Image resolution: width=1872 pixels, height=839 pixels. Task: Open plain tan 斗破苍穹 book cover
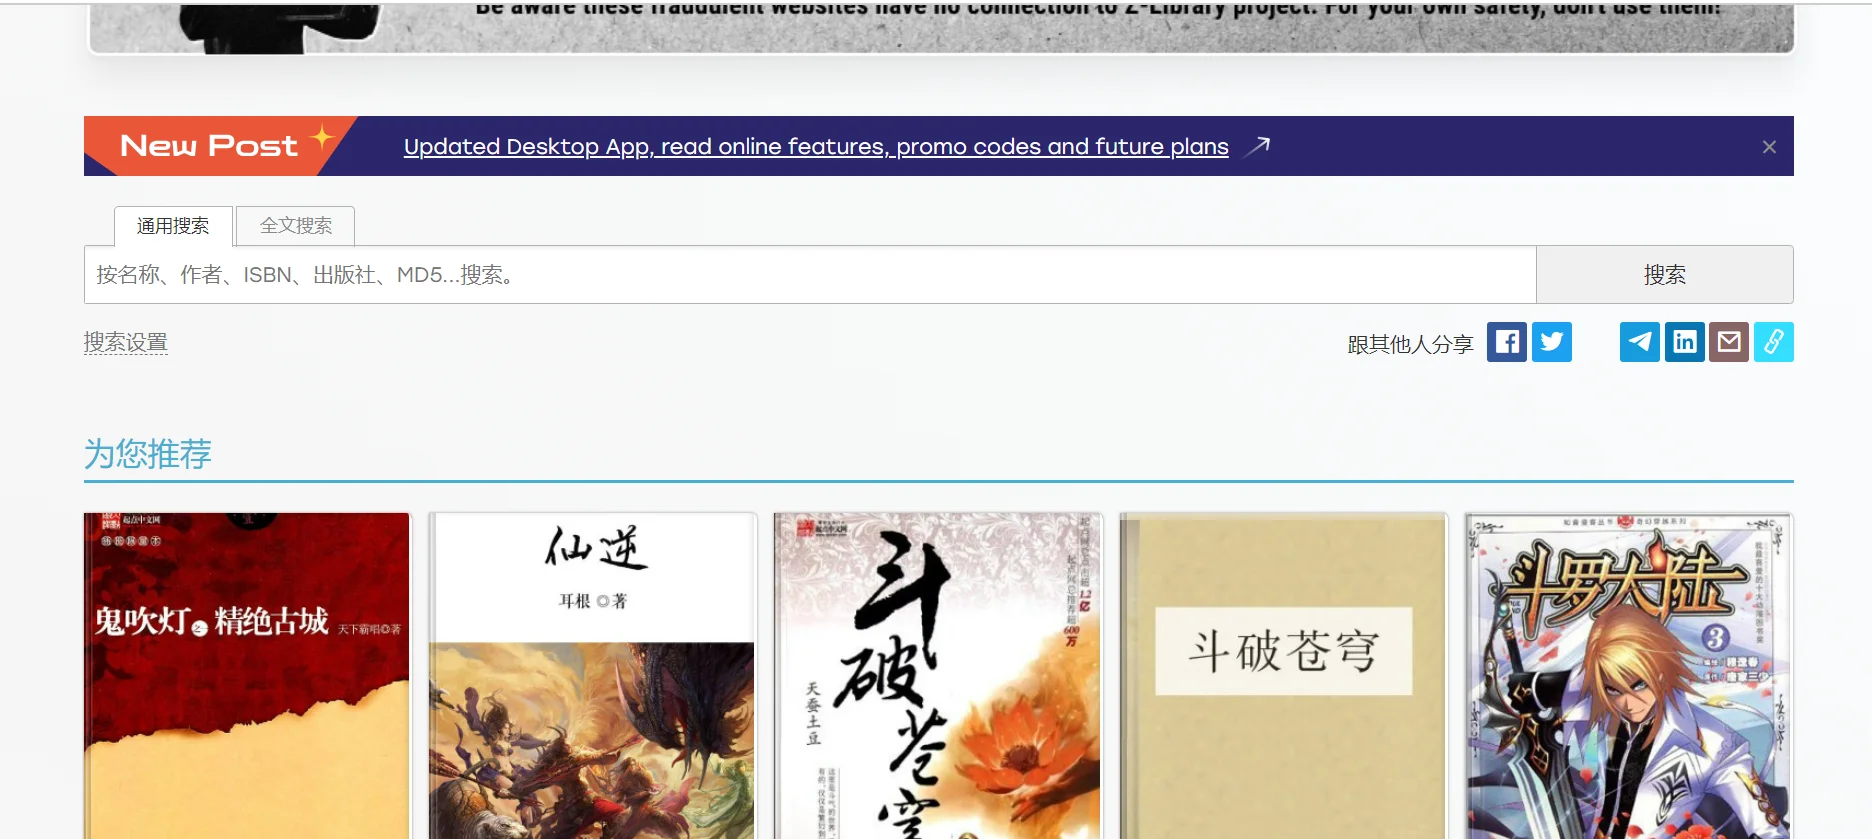coord(1283,676)
